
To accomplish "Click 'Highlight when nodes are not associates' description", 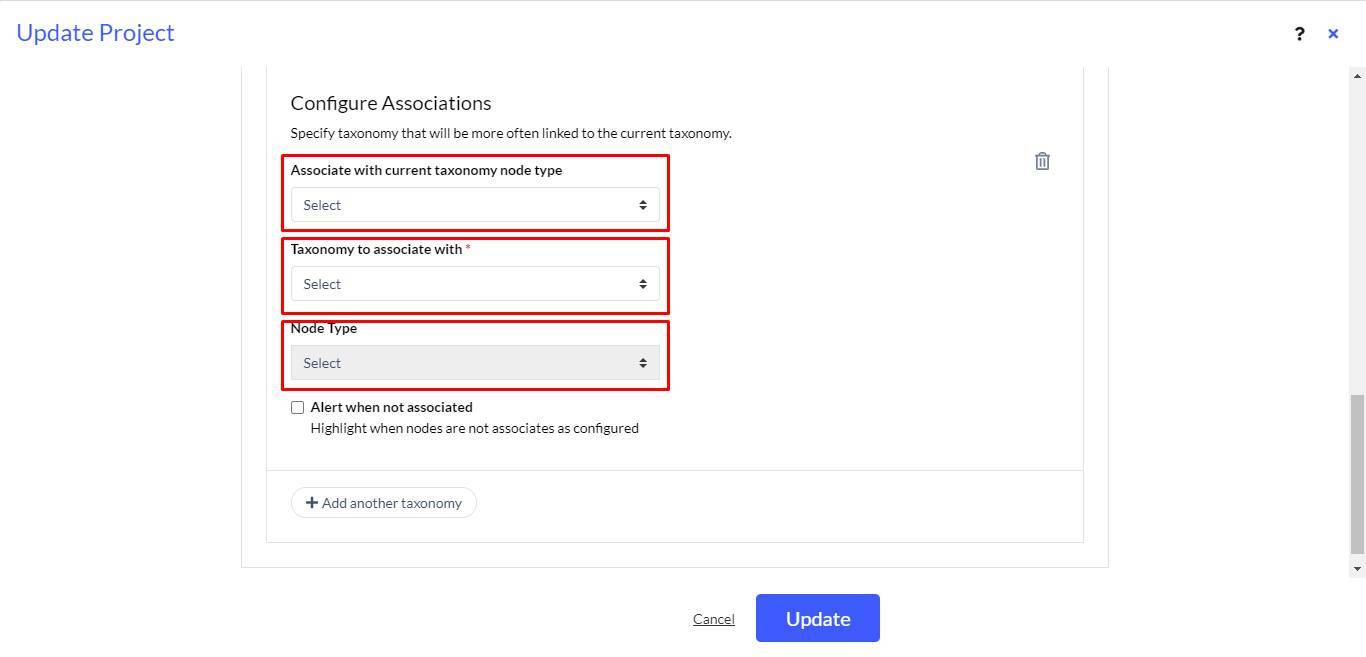I will (475, 428).
